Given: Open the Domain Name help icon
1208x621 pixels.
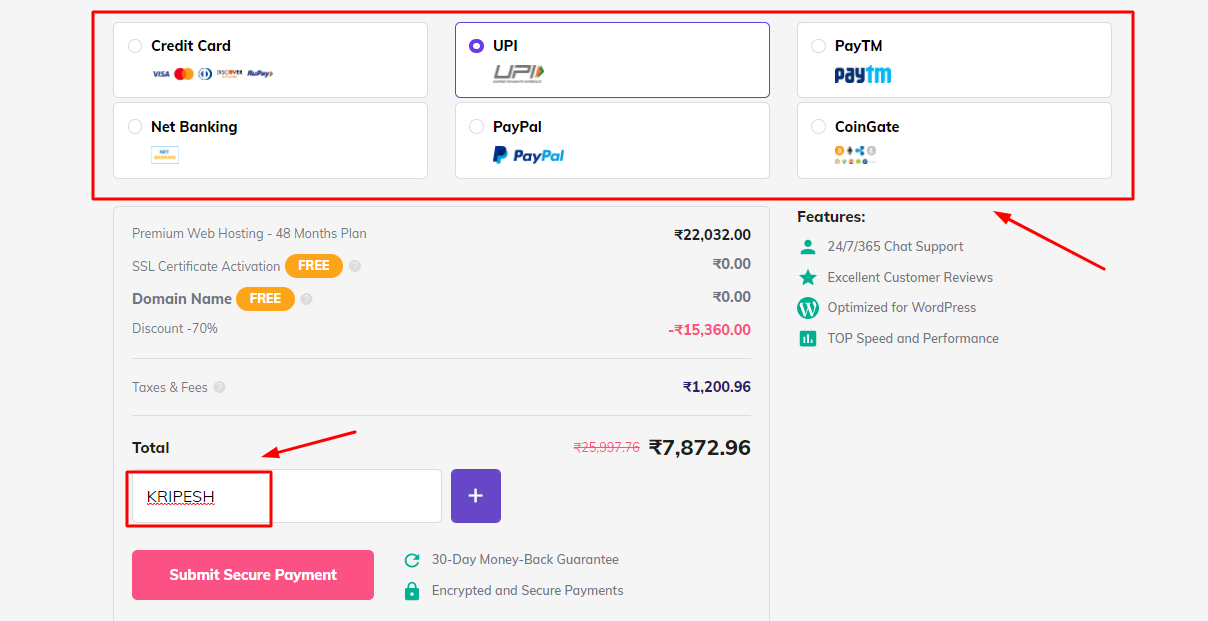Looking at the screenshot, I should coord(307,299).
